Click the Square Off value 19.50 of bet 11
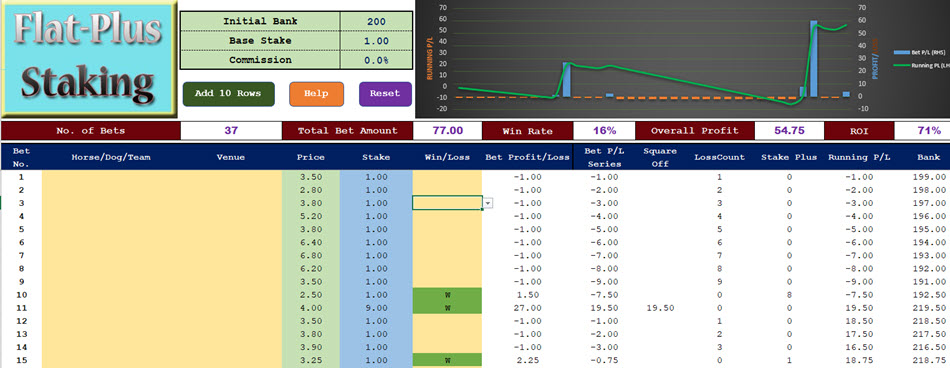Viewport: 950px width, 368px height. pyautogui.click(x=660, y=308)
